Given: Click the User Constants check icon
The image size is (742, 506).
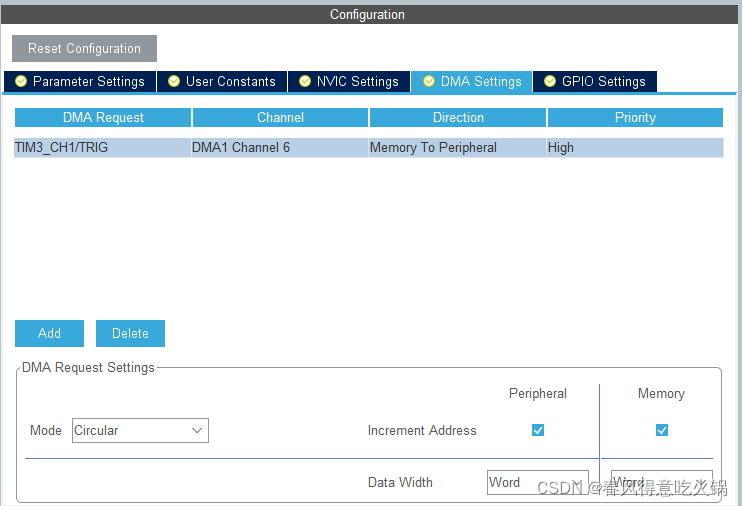Looking at the screenshot, I should [x=174, y=81].
